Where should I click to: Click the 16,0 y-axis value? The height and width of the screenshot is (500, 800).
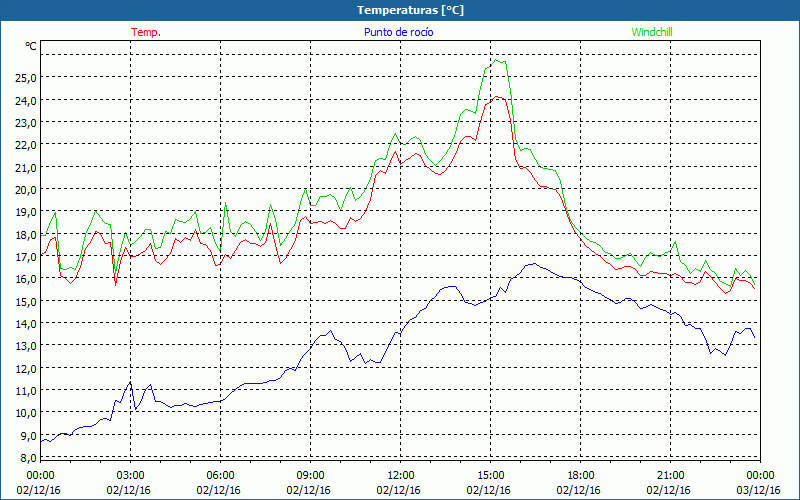pyautogui.click(x=26, y=279)
